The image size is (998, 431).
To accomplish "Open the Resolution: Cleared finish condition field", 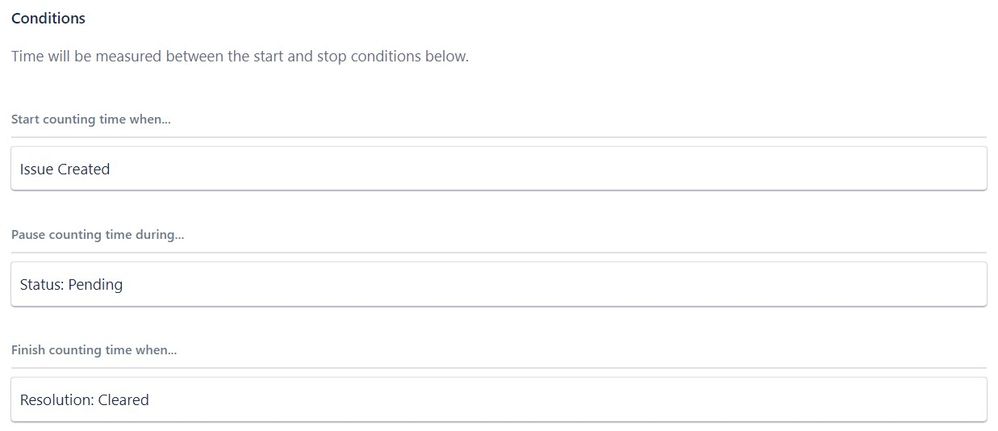I will click(x=498, y=400).
